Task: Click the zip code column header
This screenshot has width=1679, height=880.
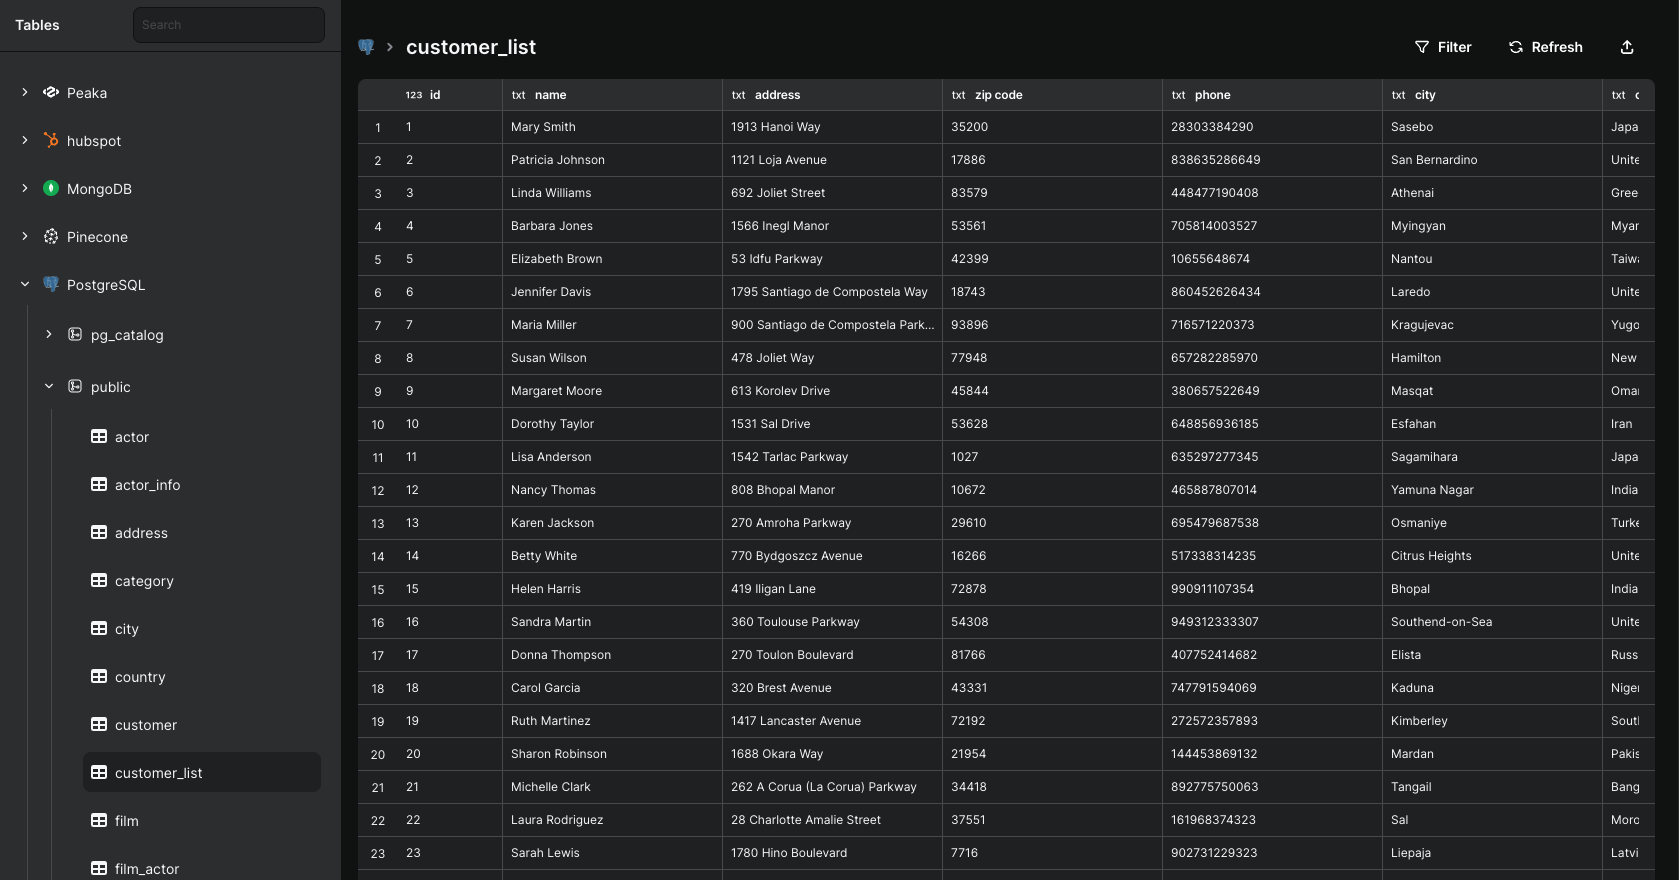Action: coord(998,95)
